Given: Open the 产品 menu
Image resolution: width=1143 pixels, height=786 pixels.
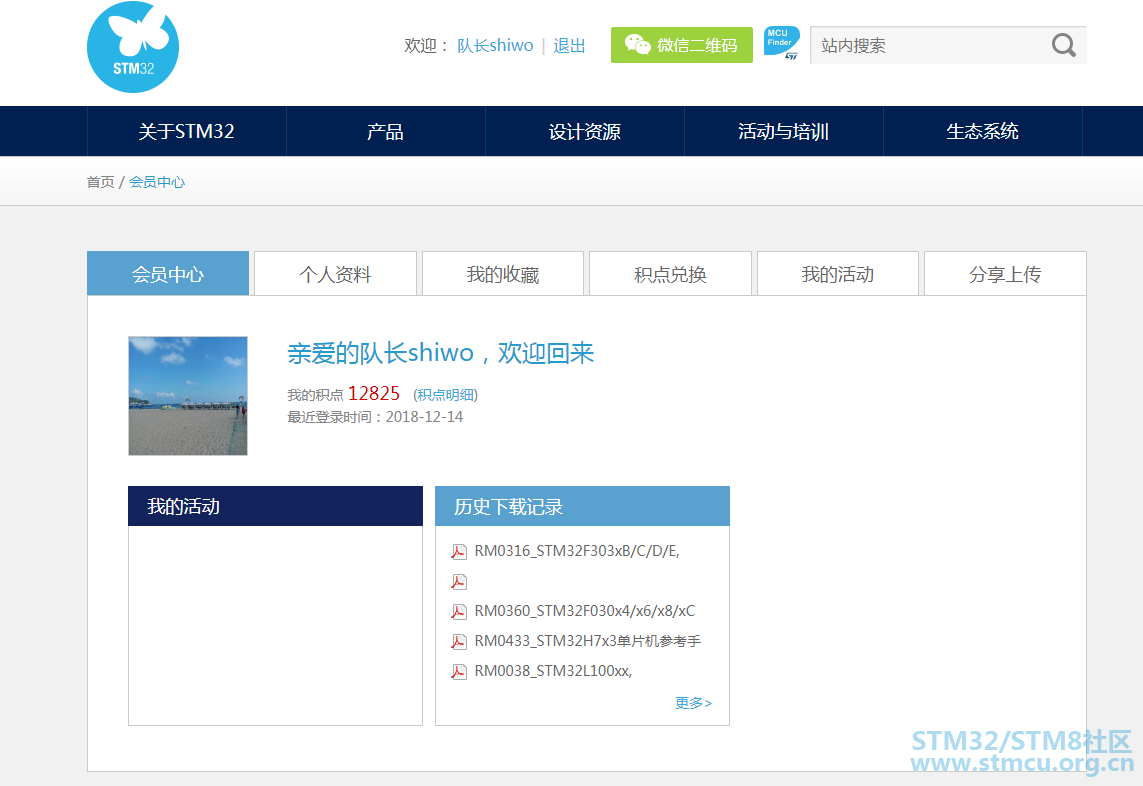Looking at the screenshot, I should tap(386, 131).
